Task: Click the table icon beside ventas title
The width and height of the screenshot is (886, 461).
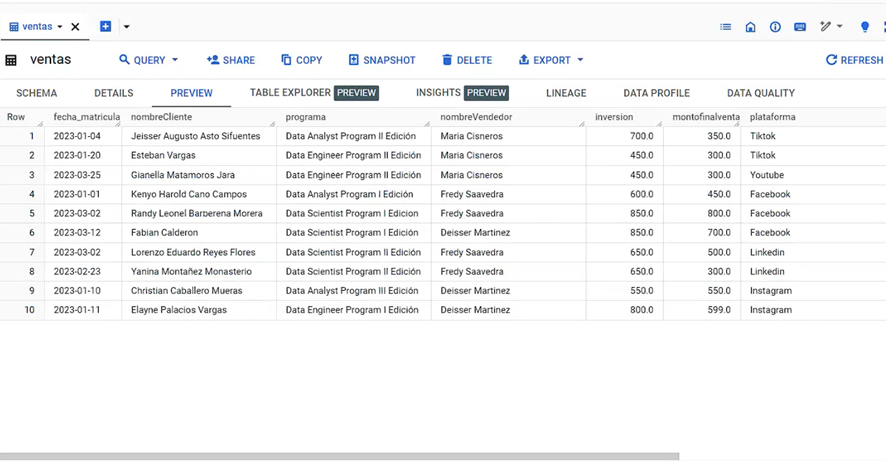Action: tap(11, 60)
